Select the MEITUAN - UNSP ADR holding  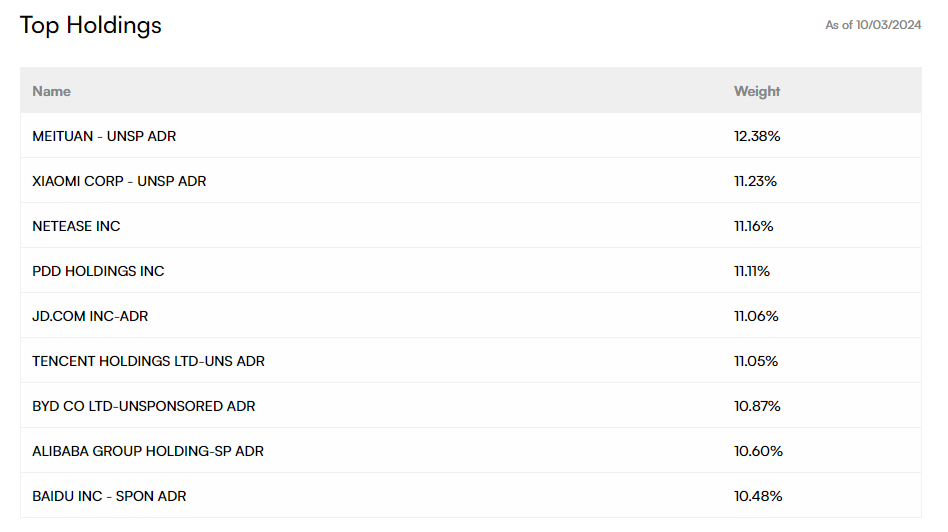(104, 136)
